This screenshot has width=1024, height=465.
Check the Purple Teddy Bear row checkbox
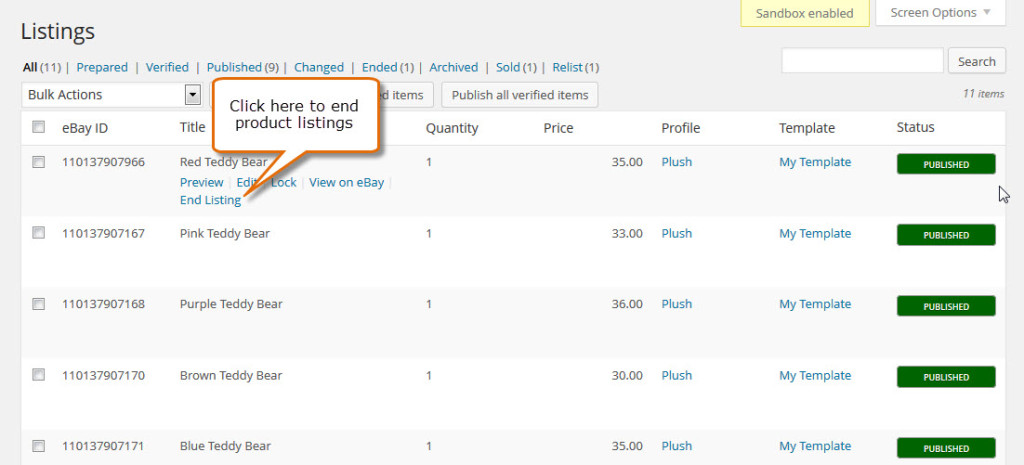(x=39, y=304)
